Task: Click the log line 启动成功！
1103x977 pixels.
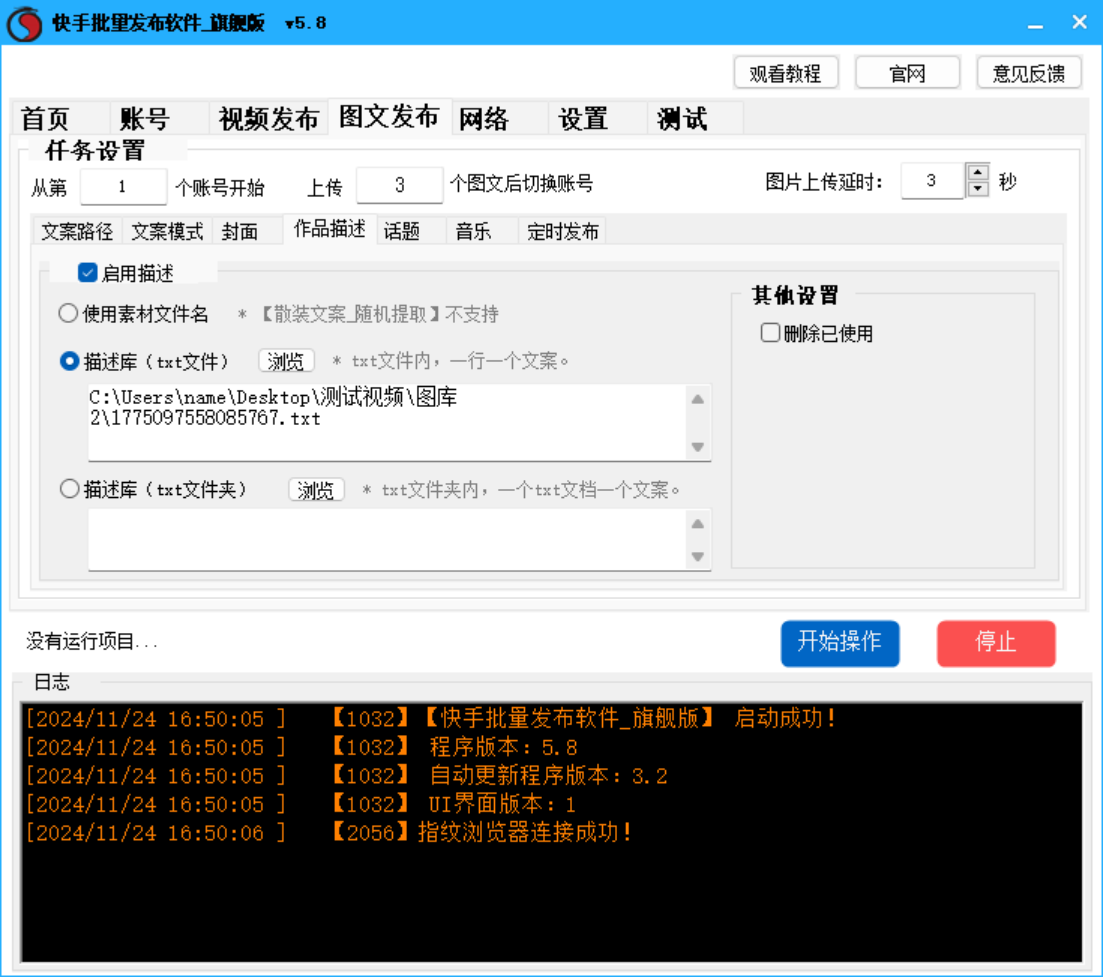Action: point(431,718)
